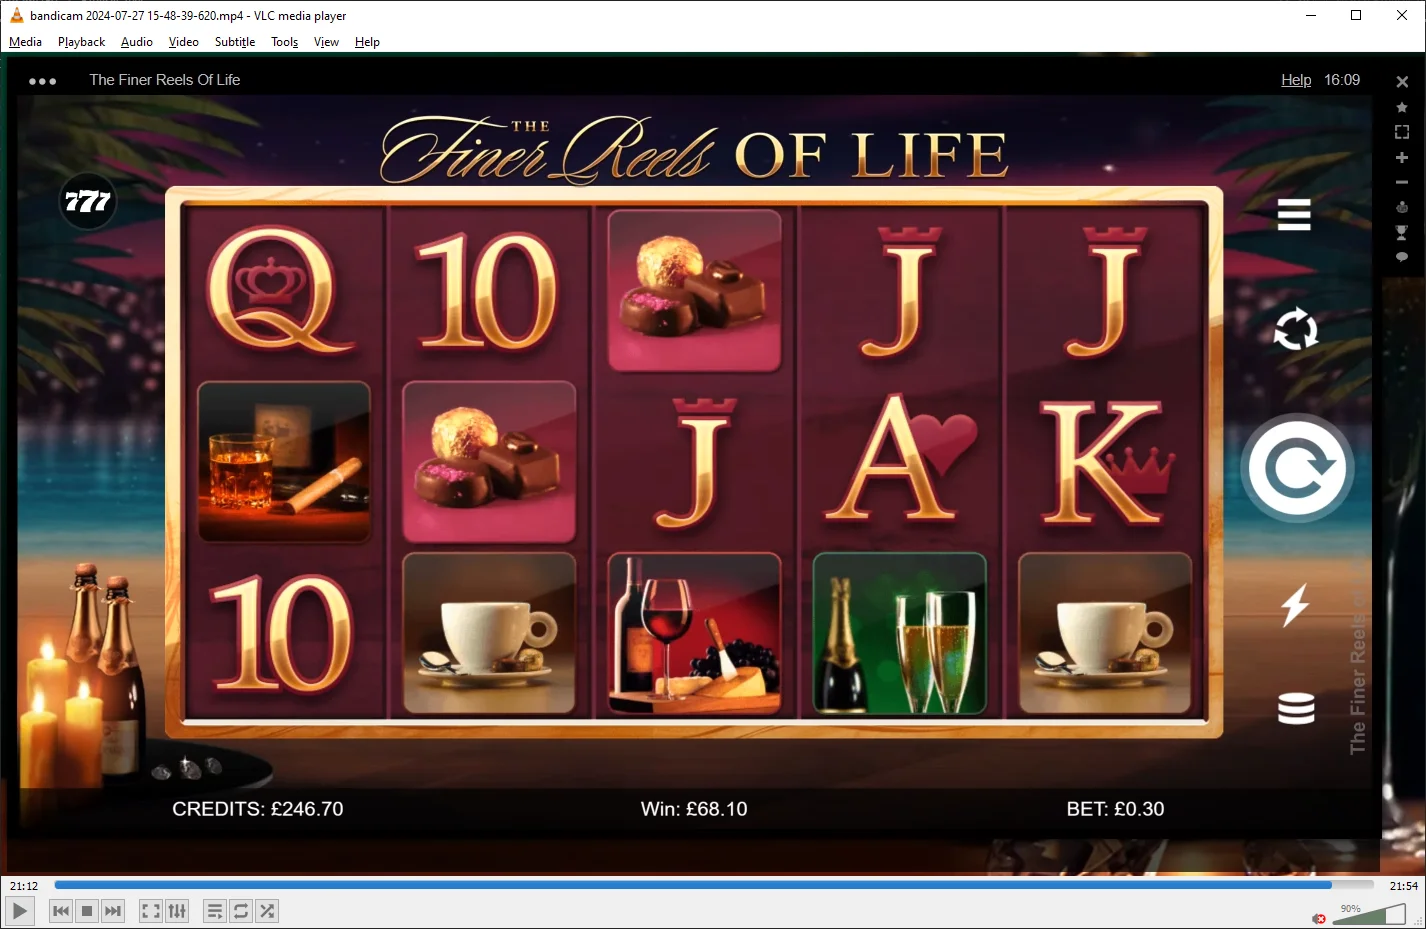Click the game fullscreen square icon
Viewport: 1426px width, 929px height.
[x=1402, y=132]
